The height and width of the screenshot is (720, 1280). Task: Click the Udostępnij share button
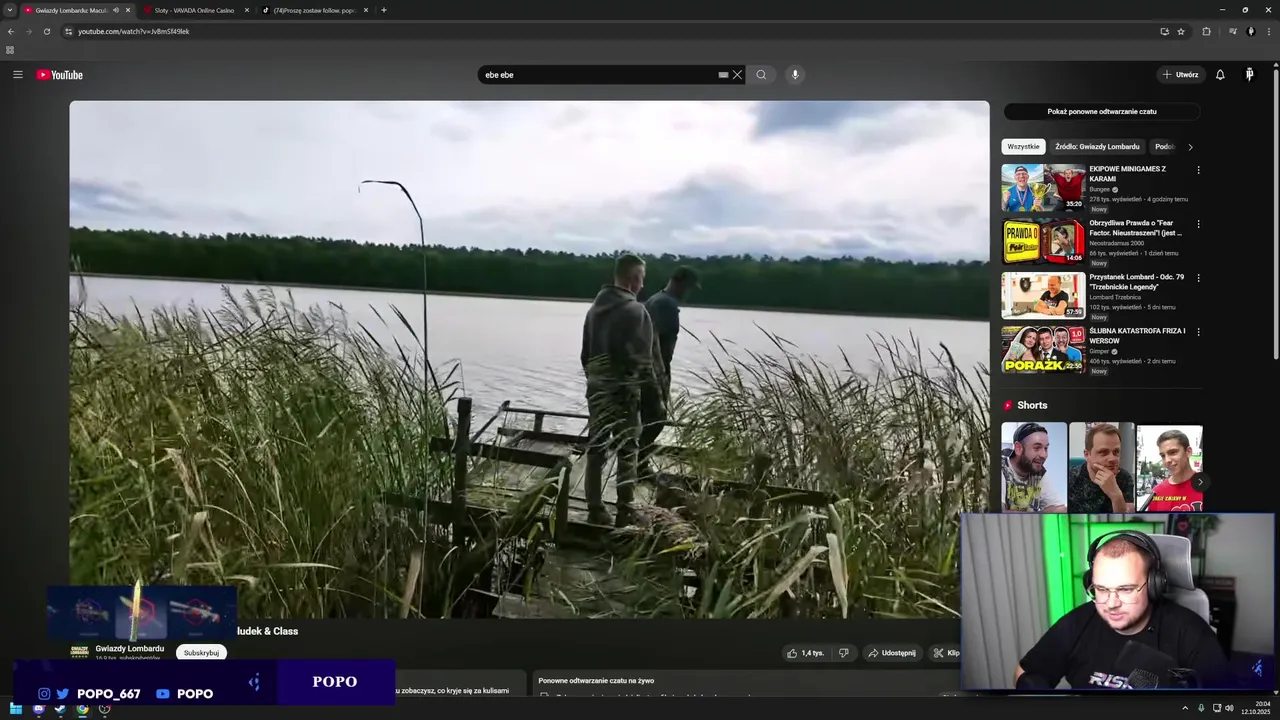(891, 653)
